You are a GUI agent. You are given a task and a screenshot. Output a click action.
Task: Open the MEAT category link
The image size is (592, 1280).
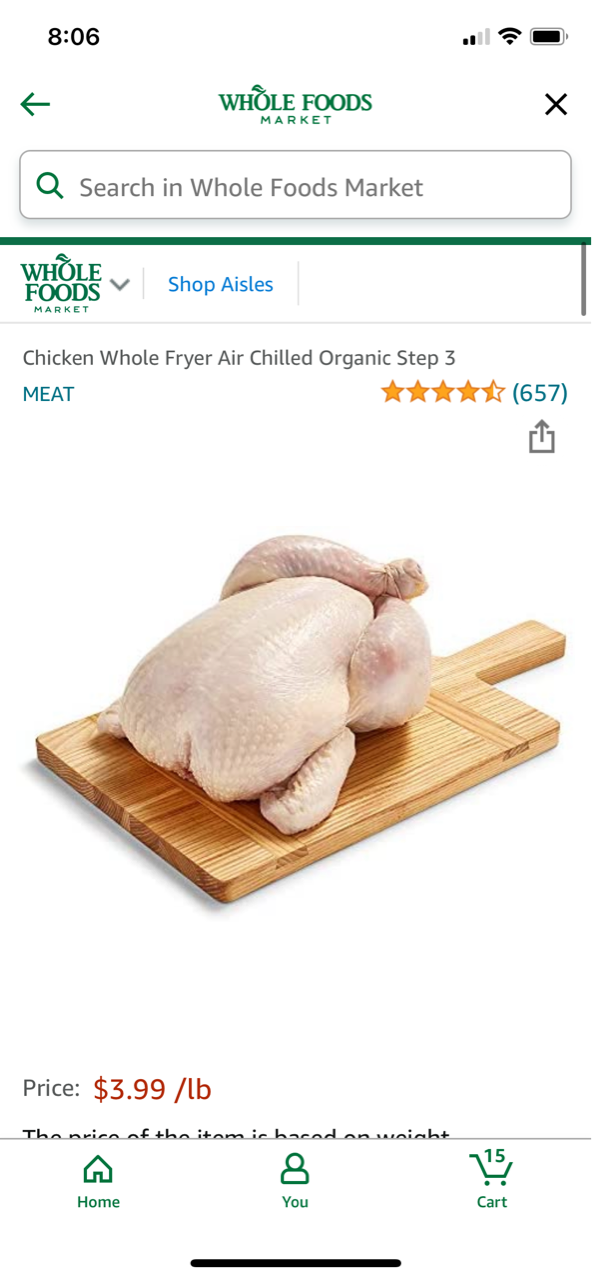(x=48, y=394)
